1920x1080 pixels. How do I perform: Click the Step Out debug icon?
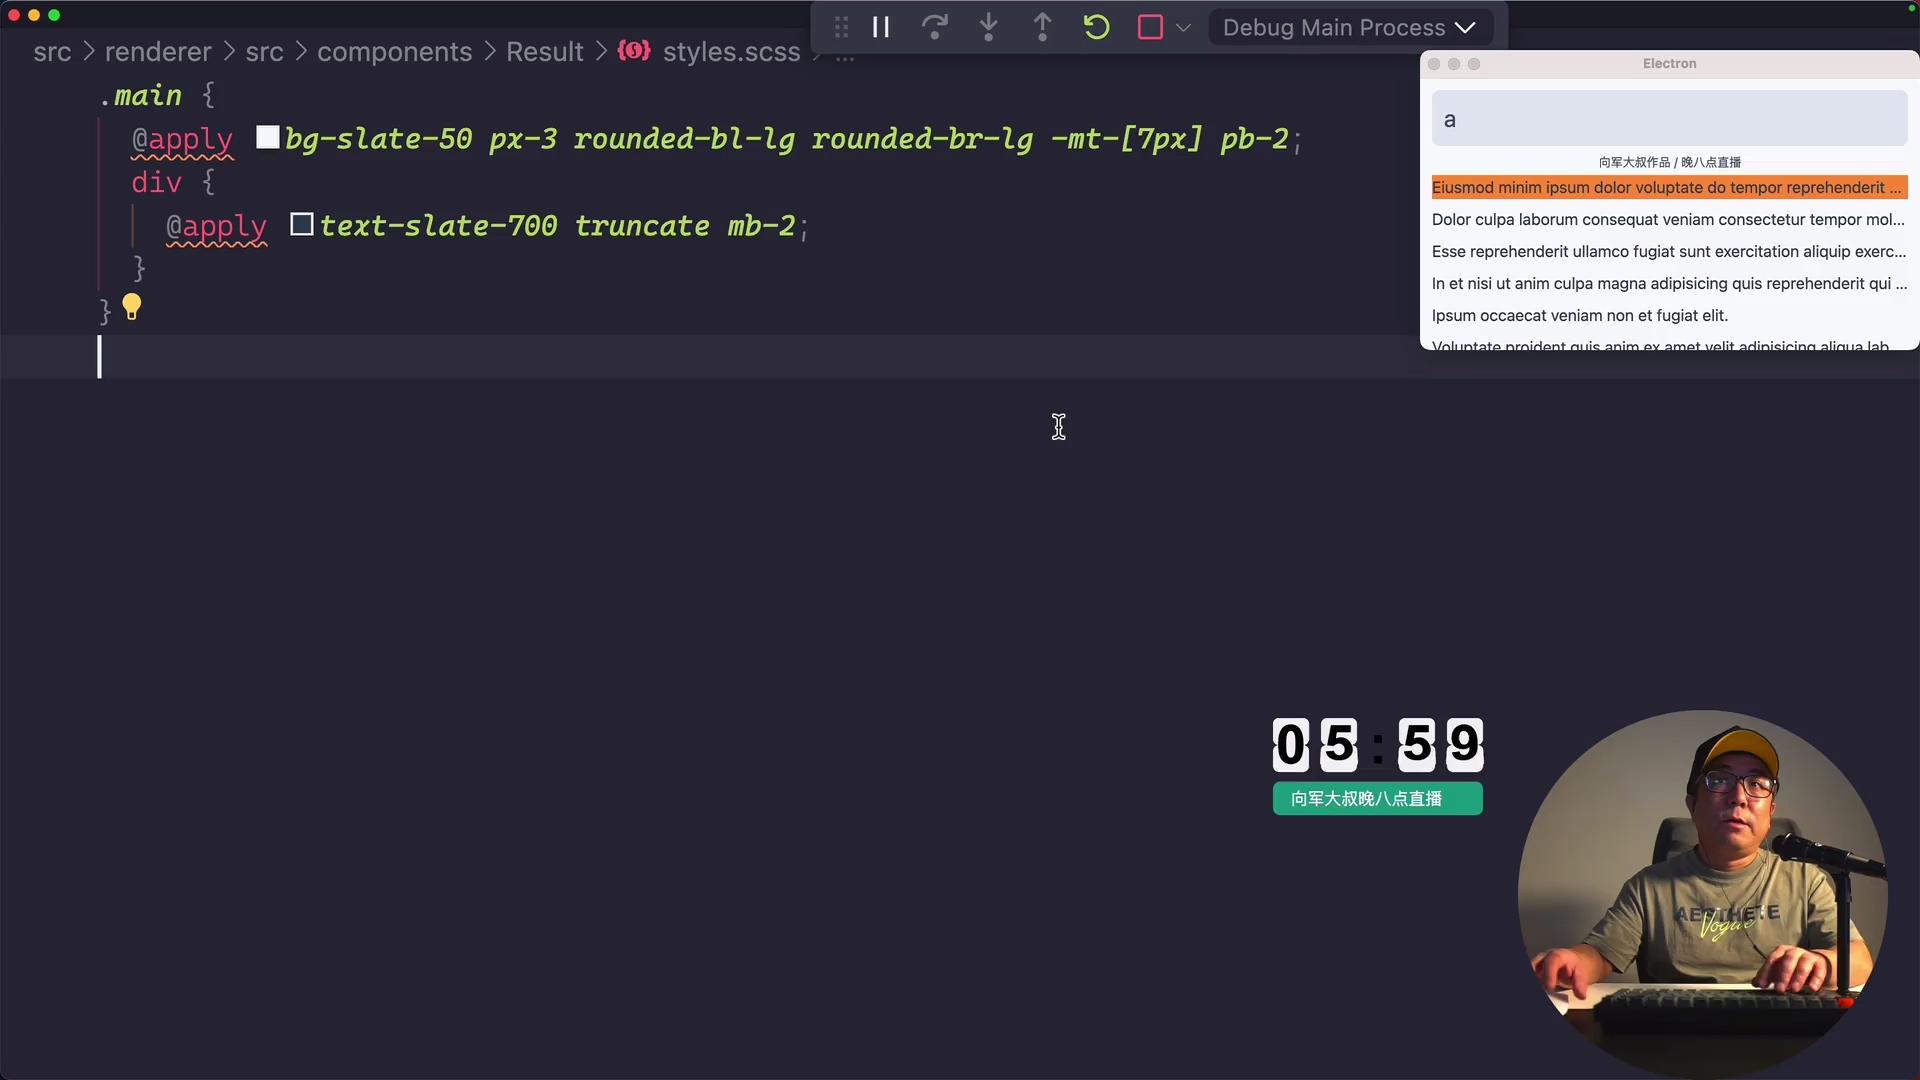click(x=1042, y=27)
